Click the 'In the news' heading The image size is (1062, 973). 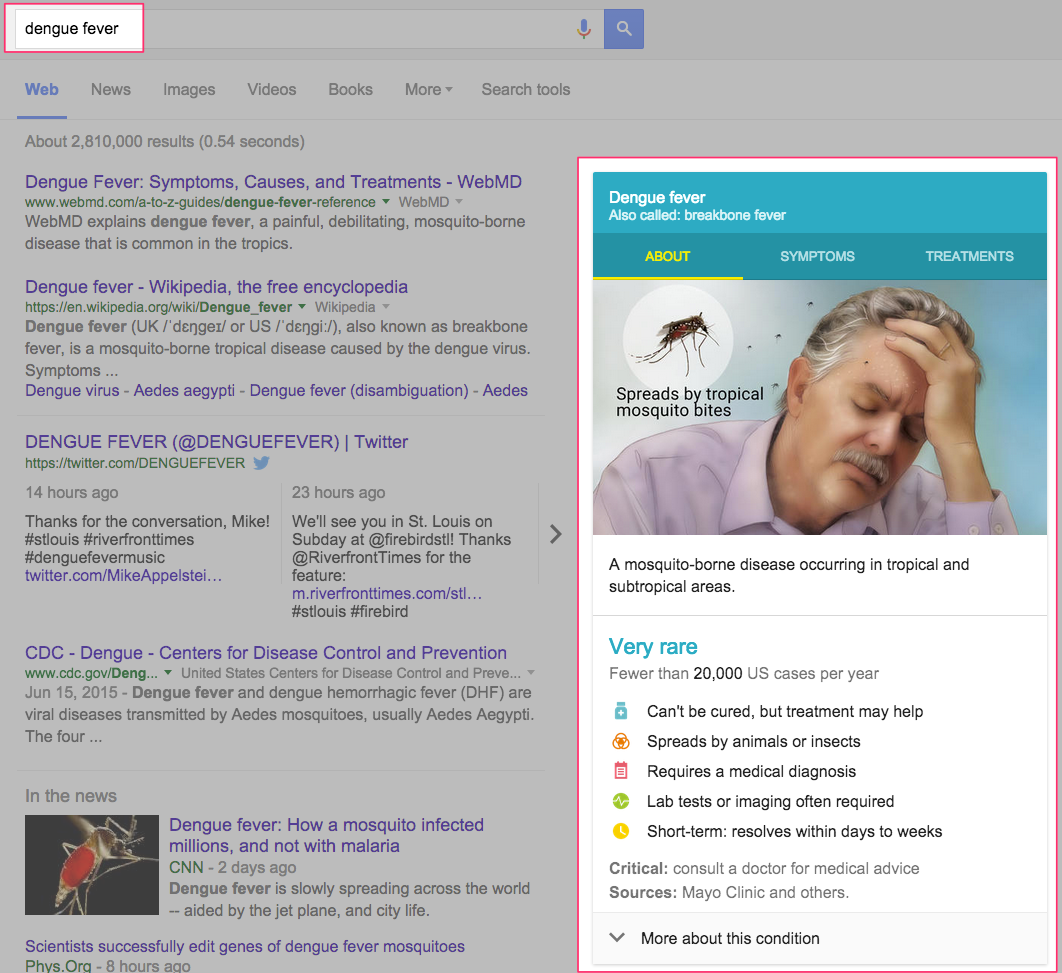(x=71, y=796)
